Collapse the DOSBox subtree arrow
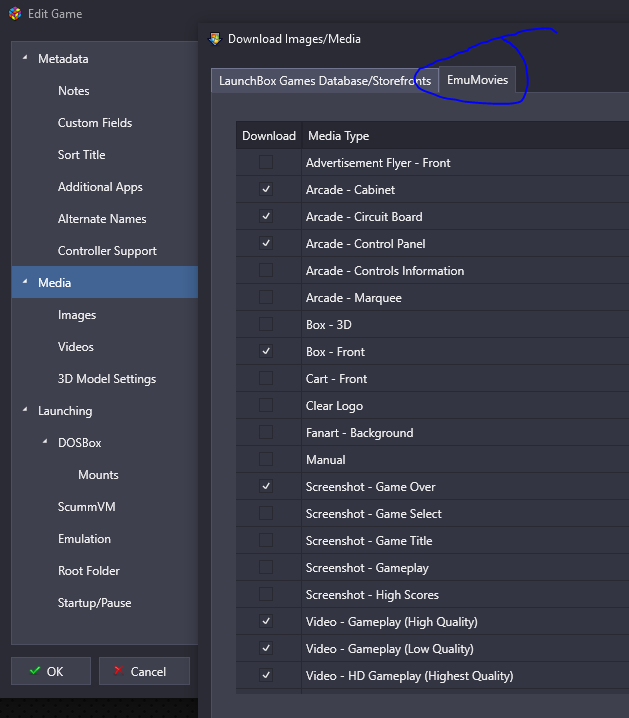629x718 pixels. click(x=45, y=442)
